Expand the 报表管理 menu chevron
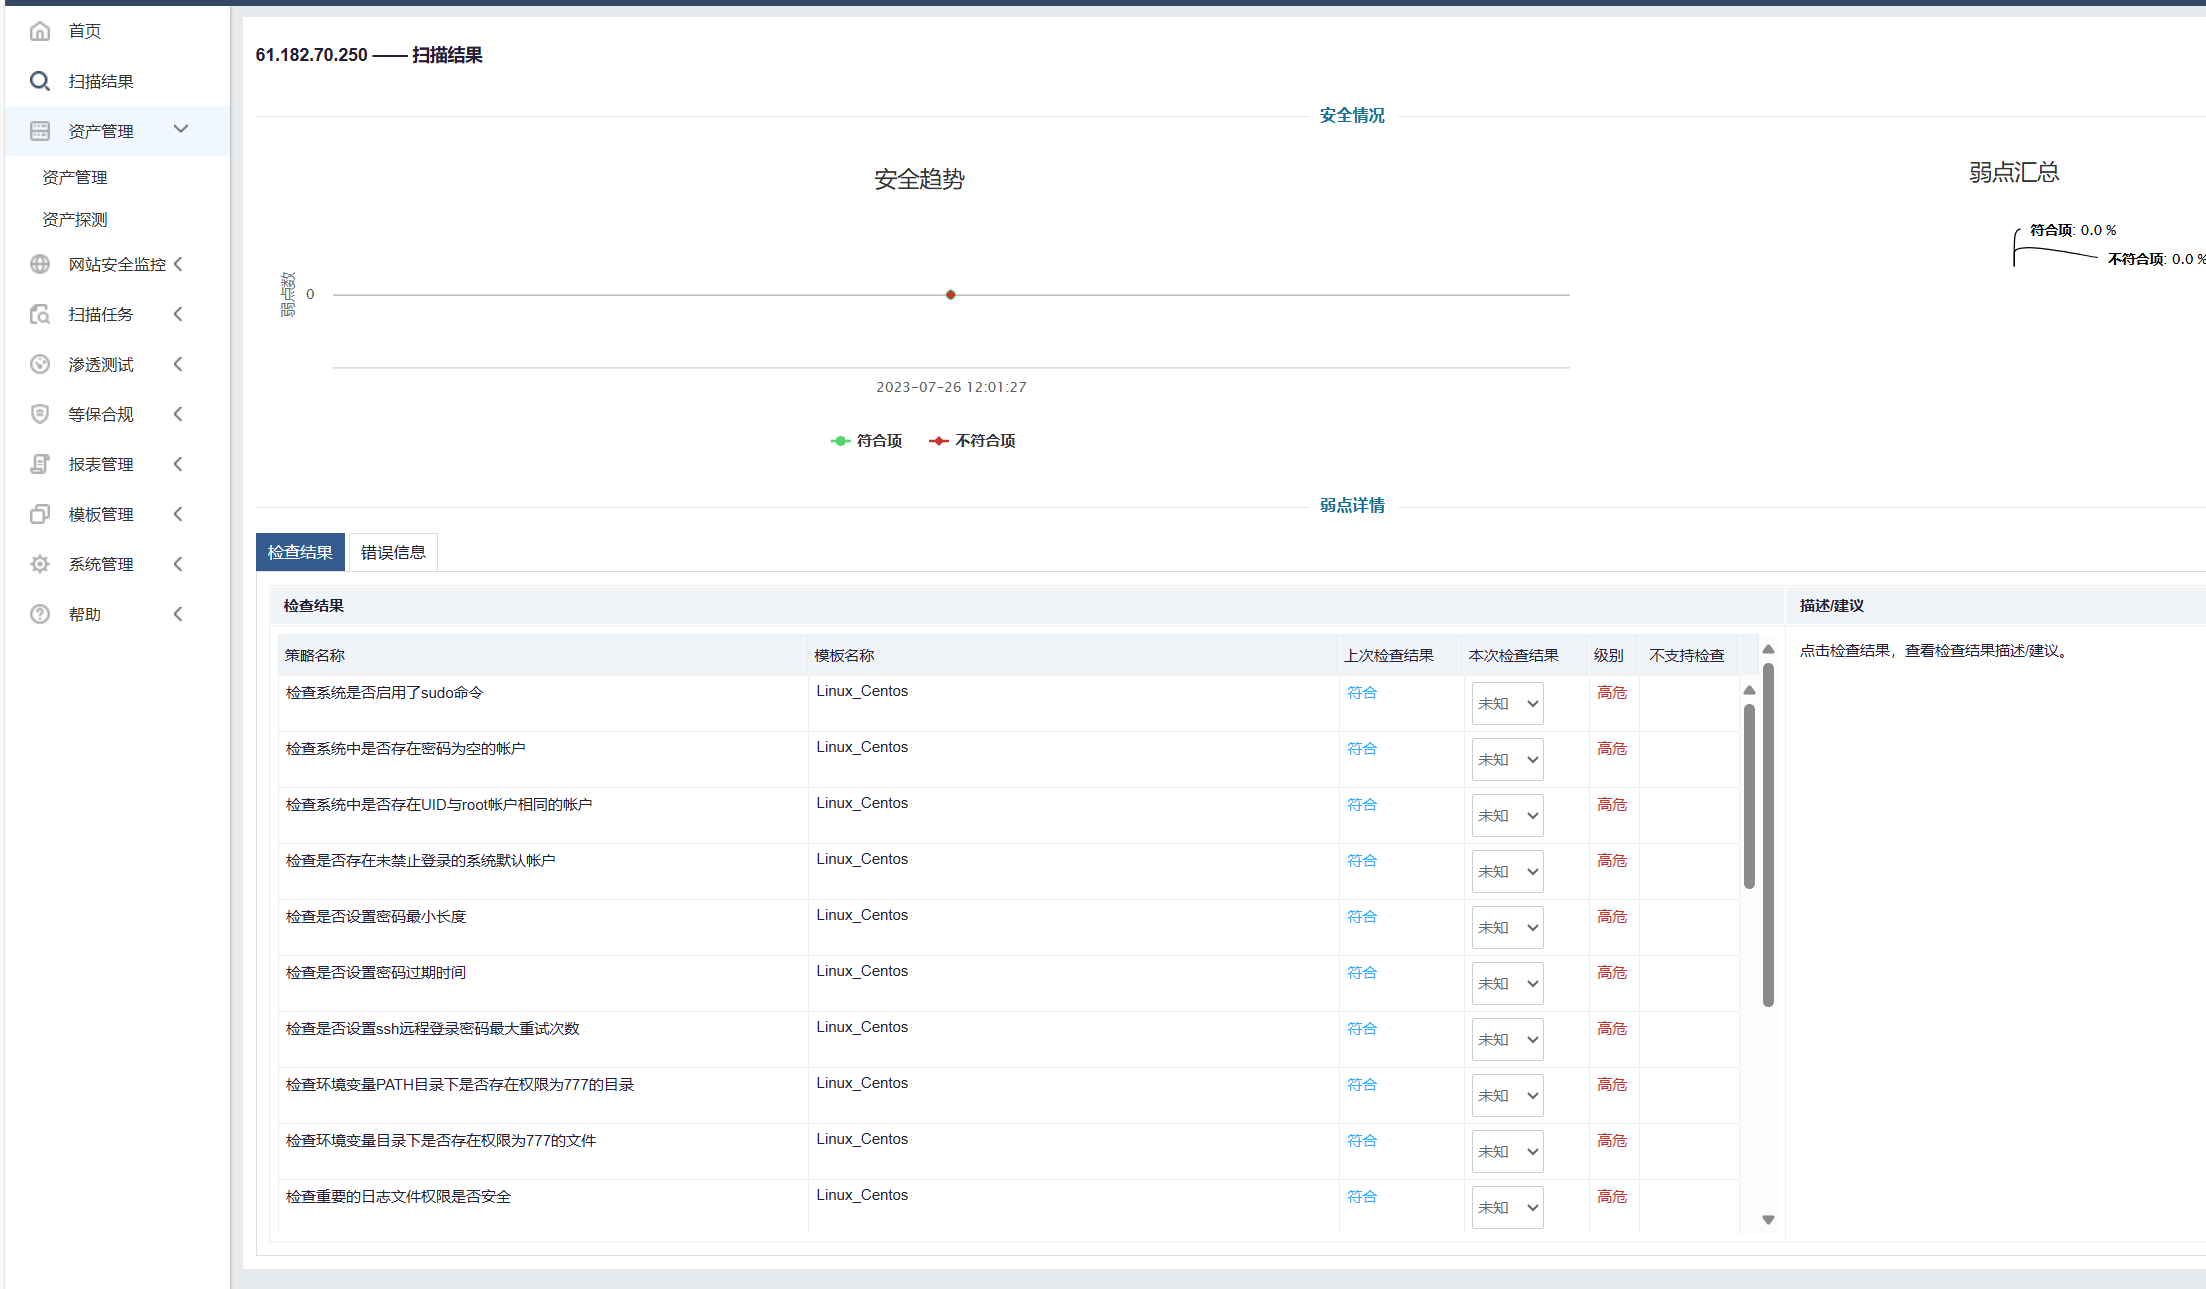The image size is (2206, 1289). [178, 464]
